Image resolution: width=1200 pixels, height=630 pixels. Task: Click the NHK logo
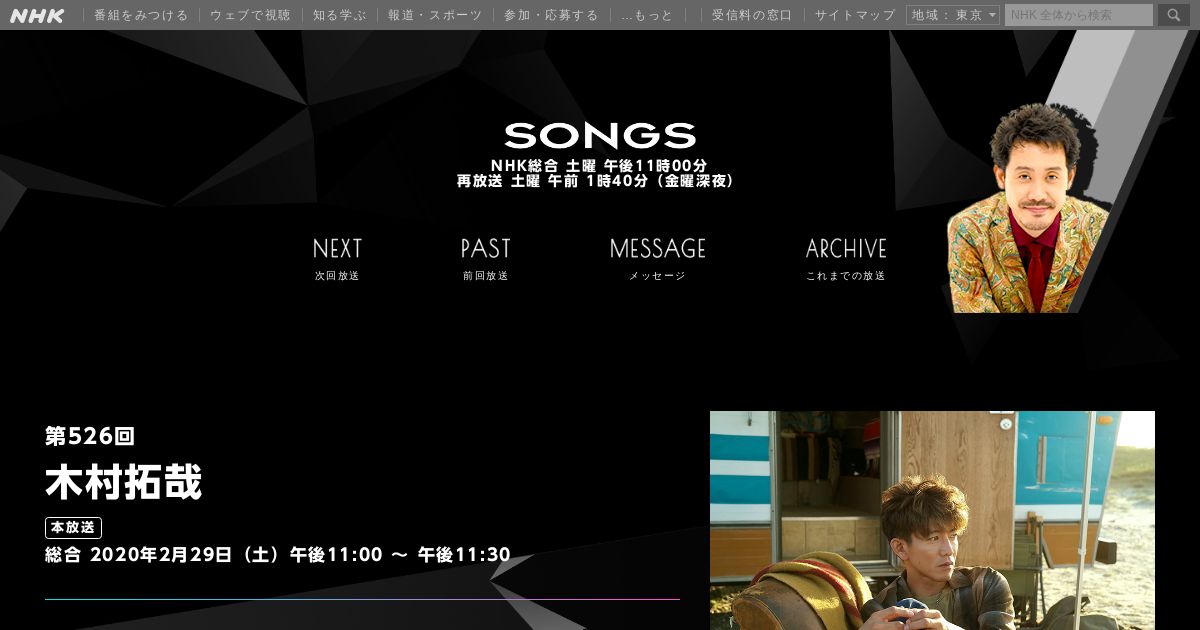37,15
